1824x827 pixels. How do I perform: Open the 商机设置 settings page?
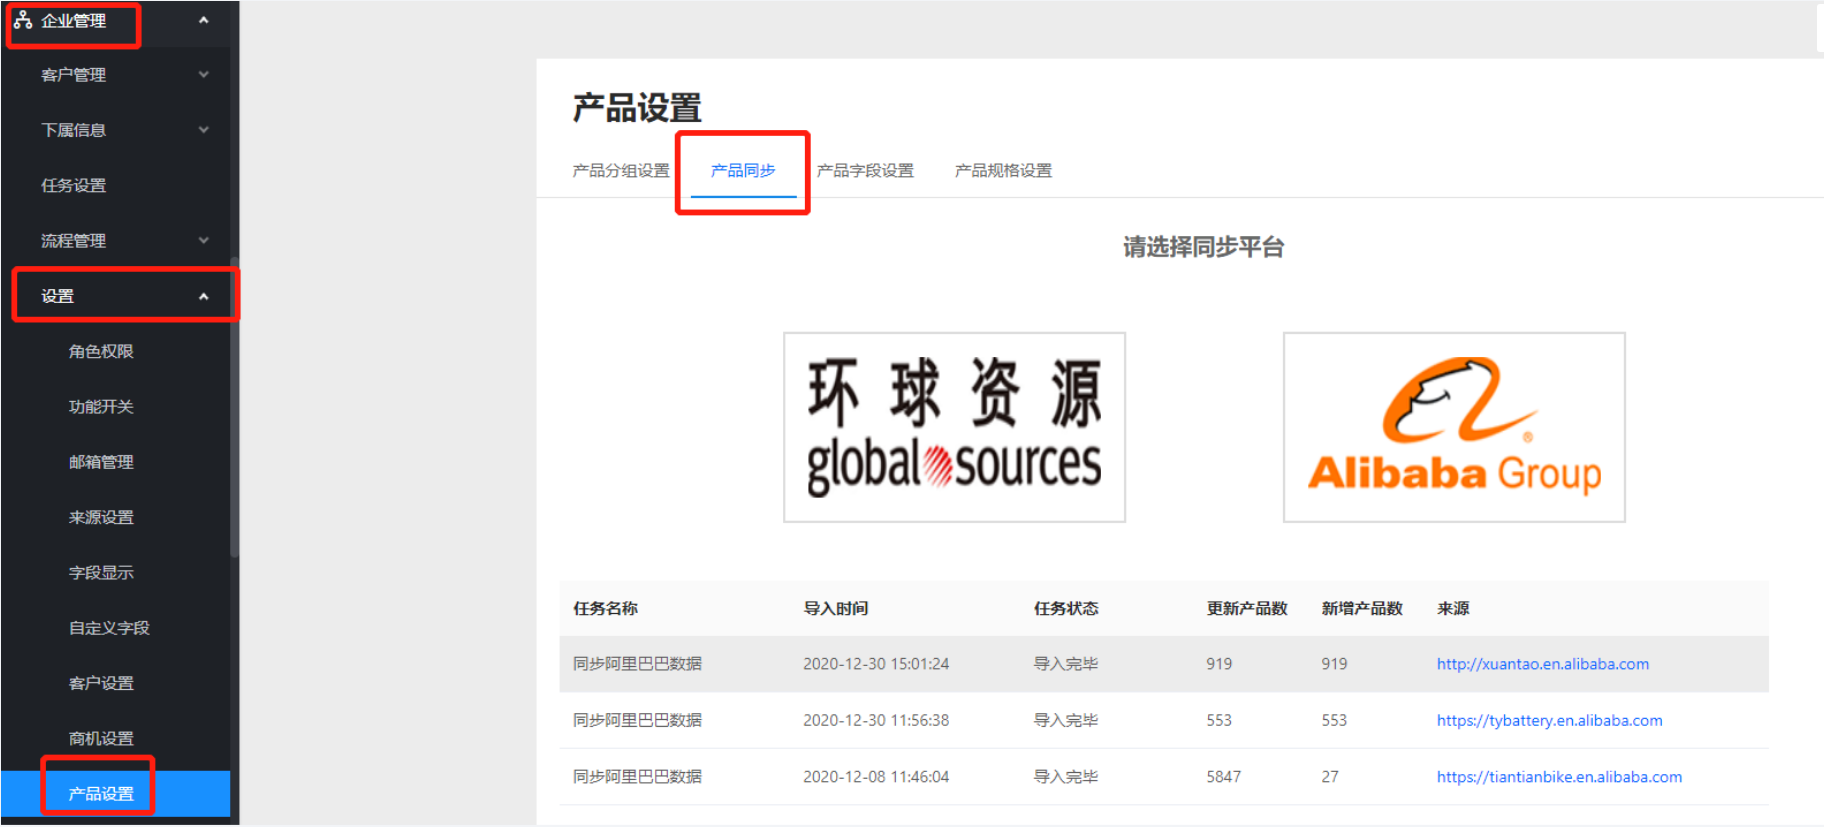(x=115, y=738)
